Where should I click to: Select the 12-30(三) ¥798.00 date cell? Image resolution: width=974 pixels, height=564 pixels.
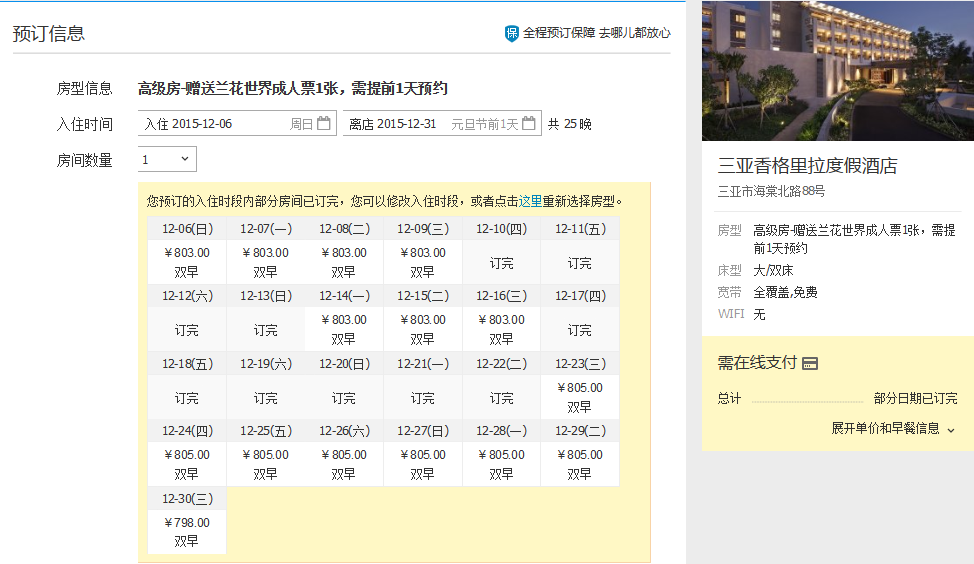187,531
